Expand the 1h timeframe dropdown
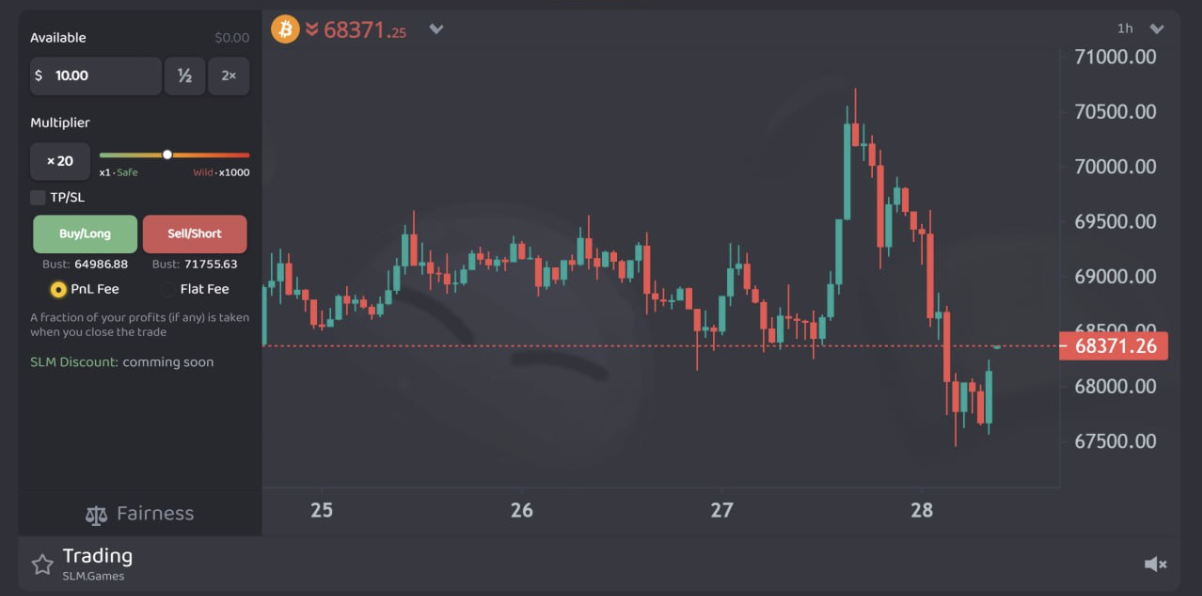1202x596 pixels. pos(1157,29)
